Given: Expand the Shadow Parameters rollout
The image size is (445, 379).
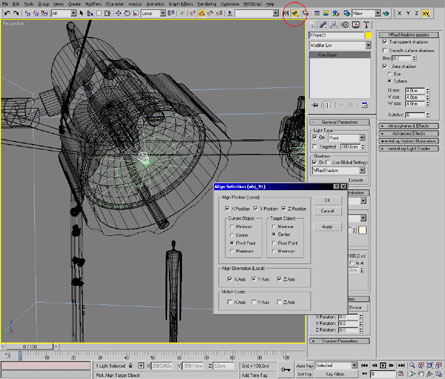Looking at the screenshot, I should (x=340, y=341).
